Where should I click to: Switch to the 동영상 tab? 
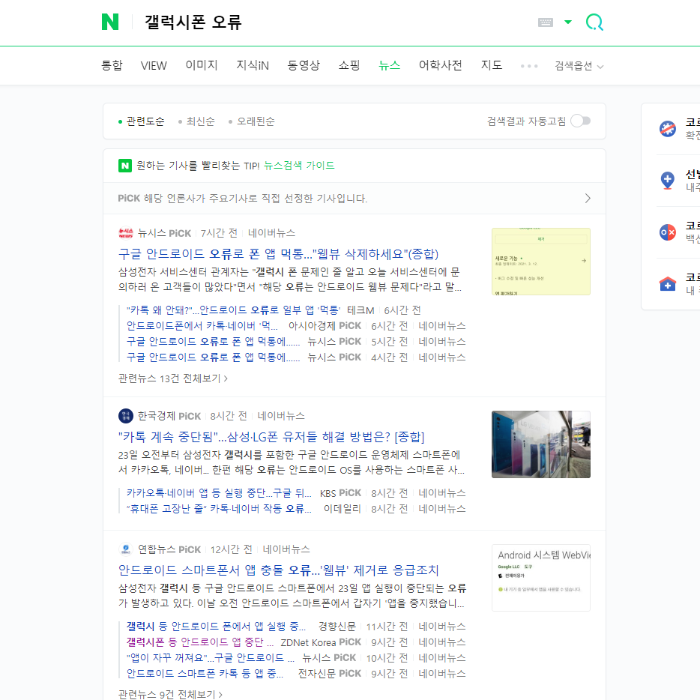[304, 66]
